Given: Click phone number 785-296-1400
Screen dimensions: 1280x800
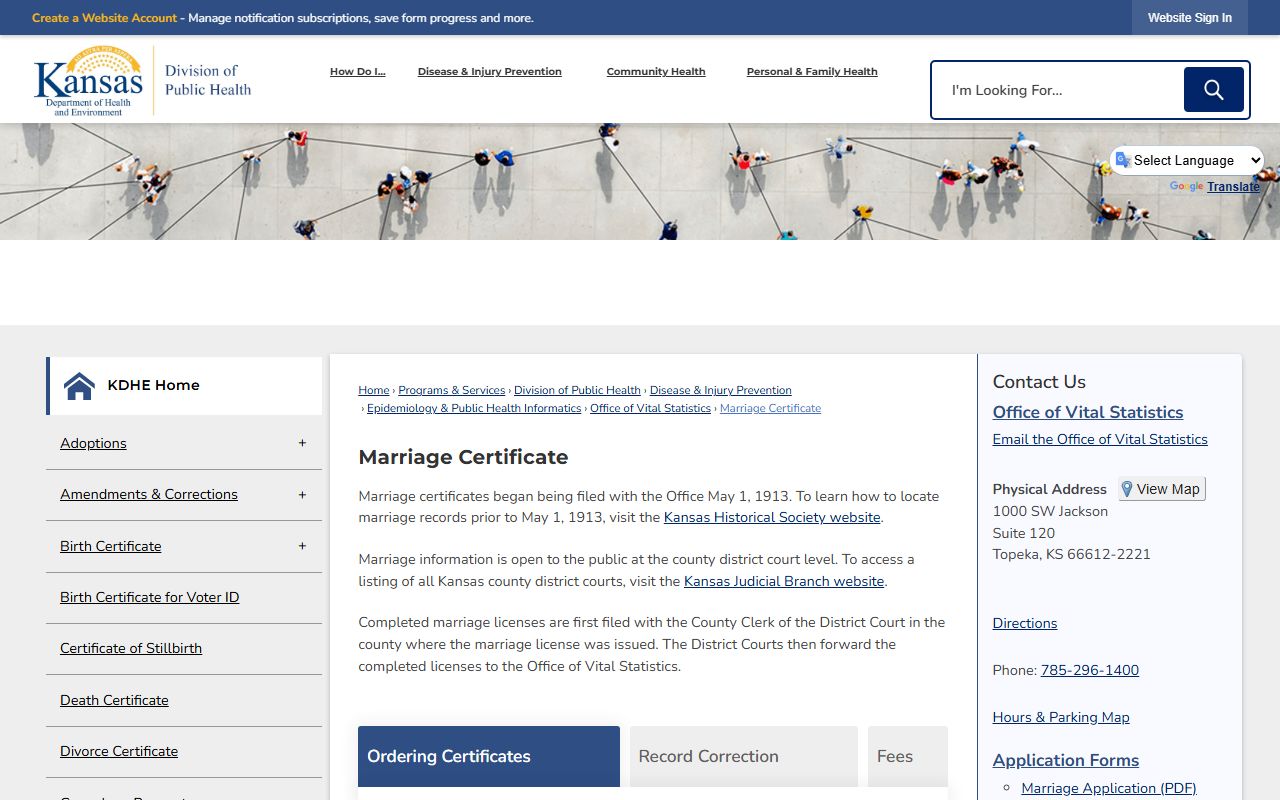Looking at the screenshot, I should (x=1090, y=670).
